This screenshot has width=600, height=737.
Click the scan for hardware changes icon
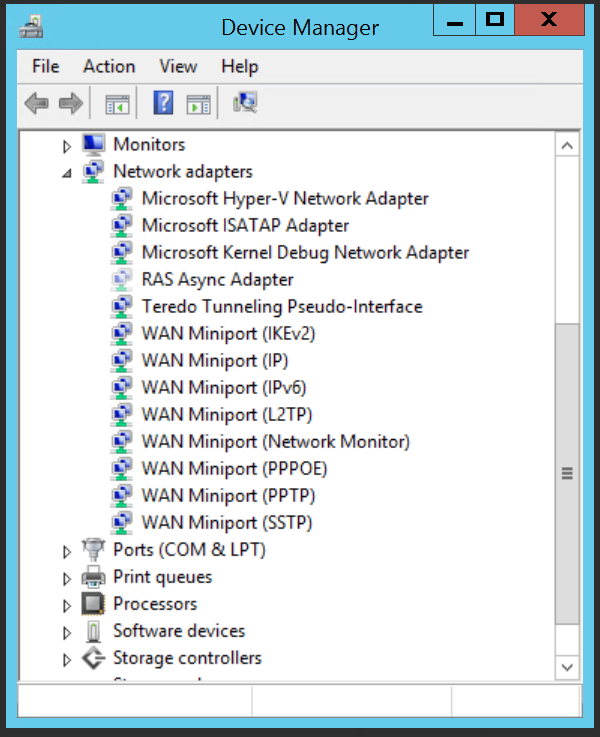click(245, 102)
